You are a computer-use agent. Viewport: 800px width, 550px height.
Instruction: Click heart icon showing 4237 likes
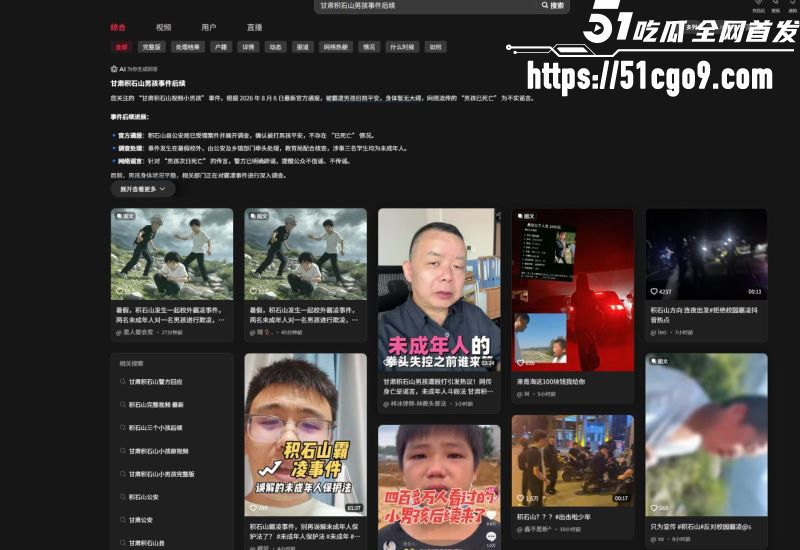[654, 291]
